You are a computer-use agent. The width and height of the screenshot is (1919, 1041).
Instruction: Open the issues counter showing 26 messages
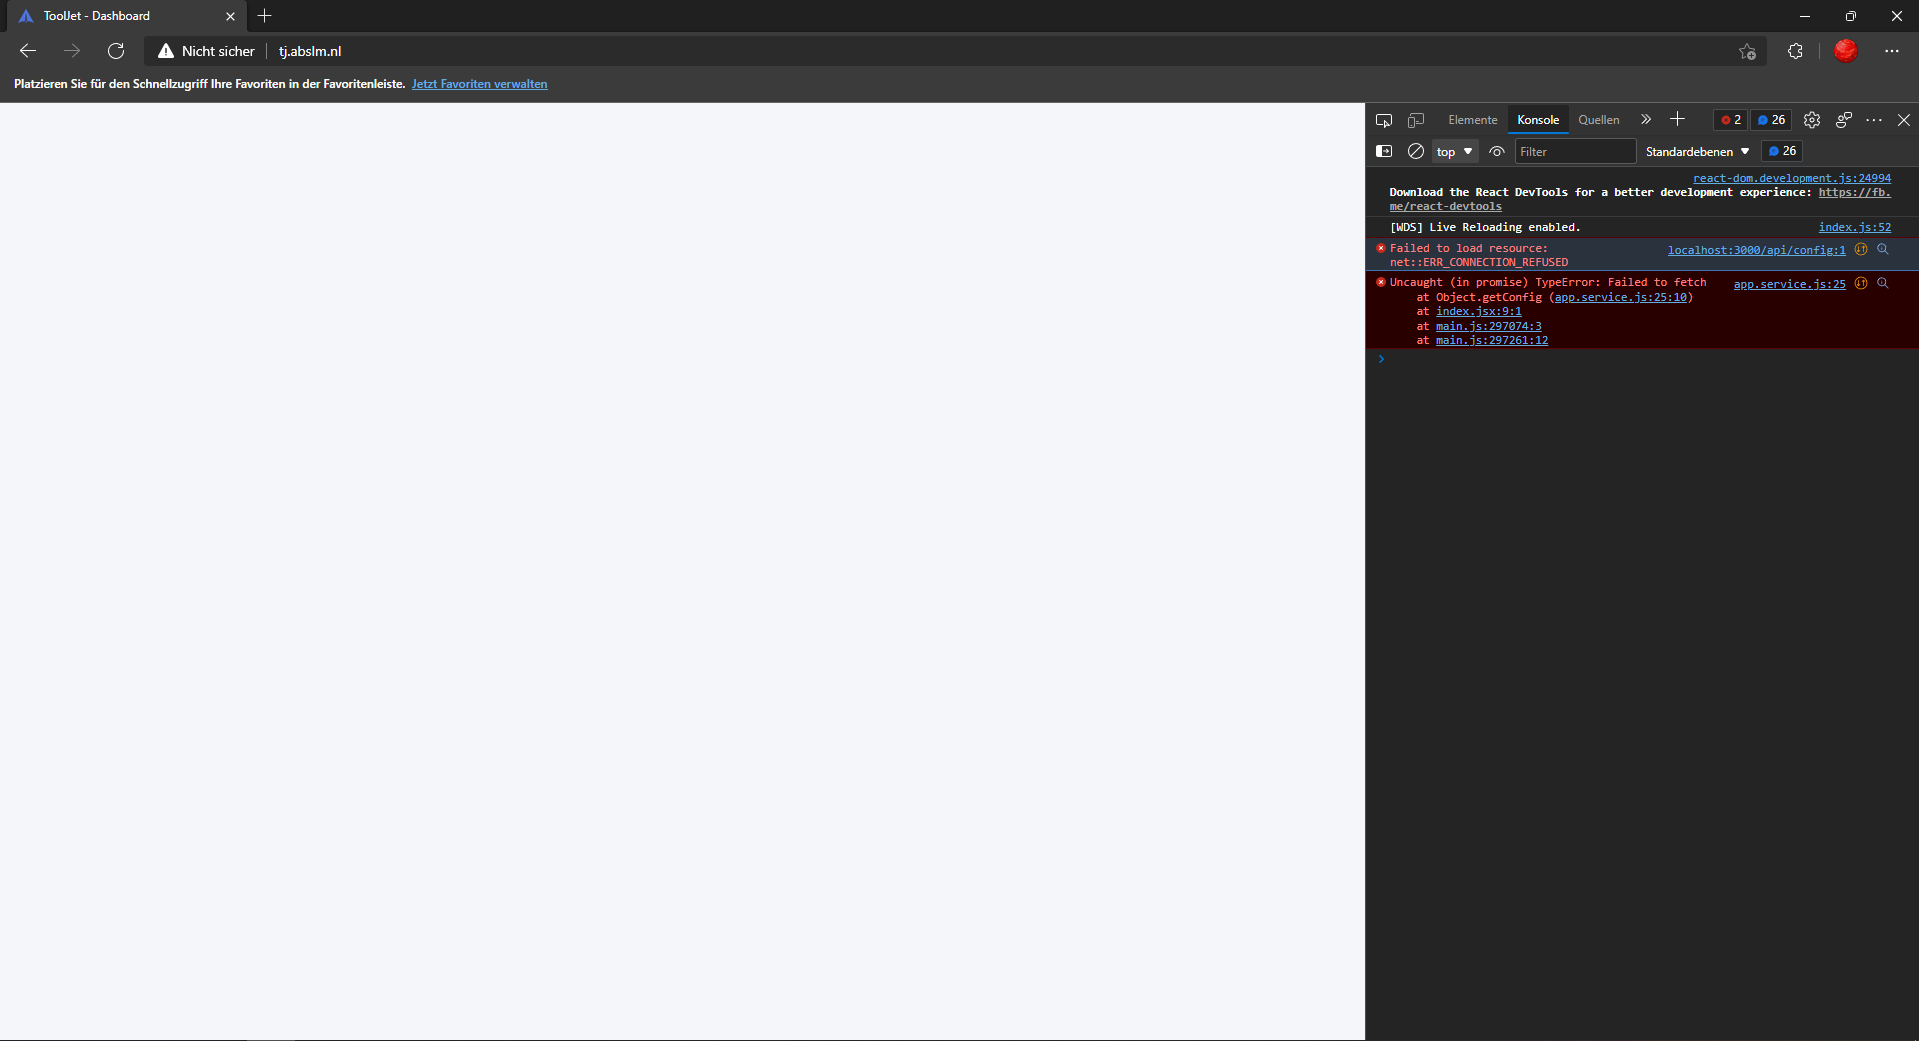click(x=1771, y=119)
